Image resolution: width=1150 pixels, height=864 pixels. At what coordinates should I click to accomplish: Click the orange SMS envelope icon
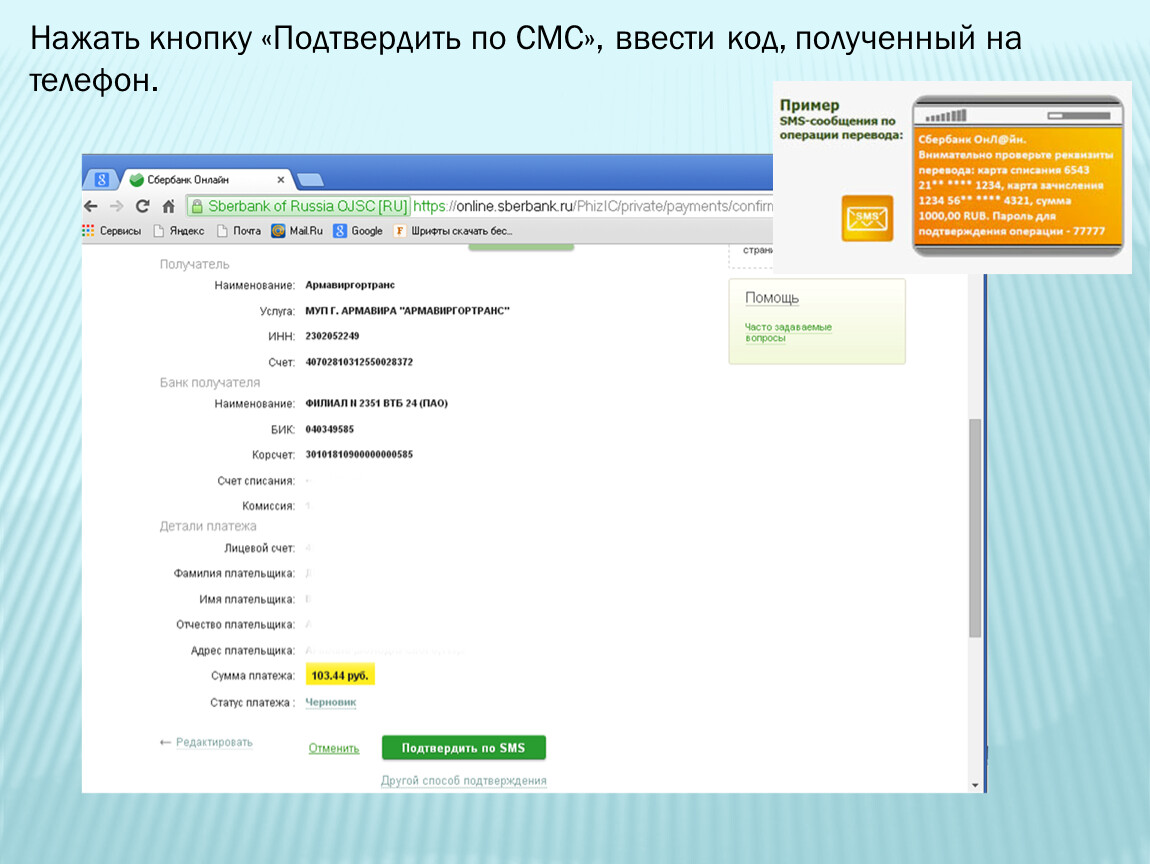pos(867,218)
